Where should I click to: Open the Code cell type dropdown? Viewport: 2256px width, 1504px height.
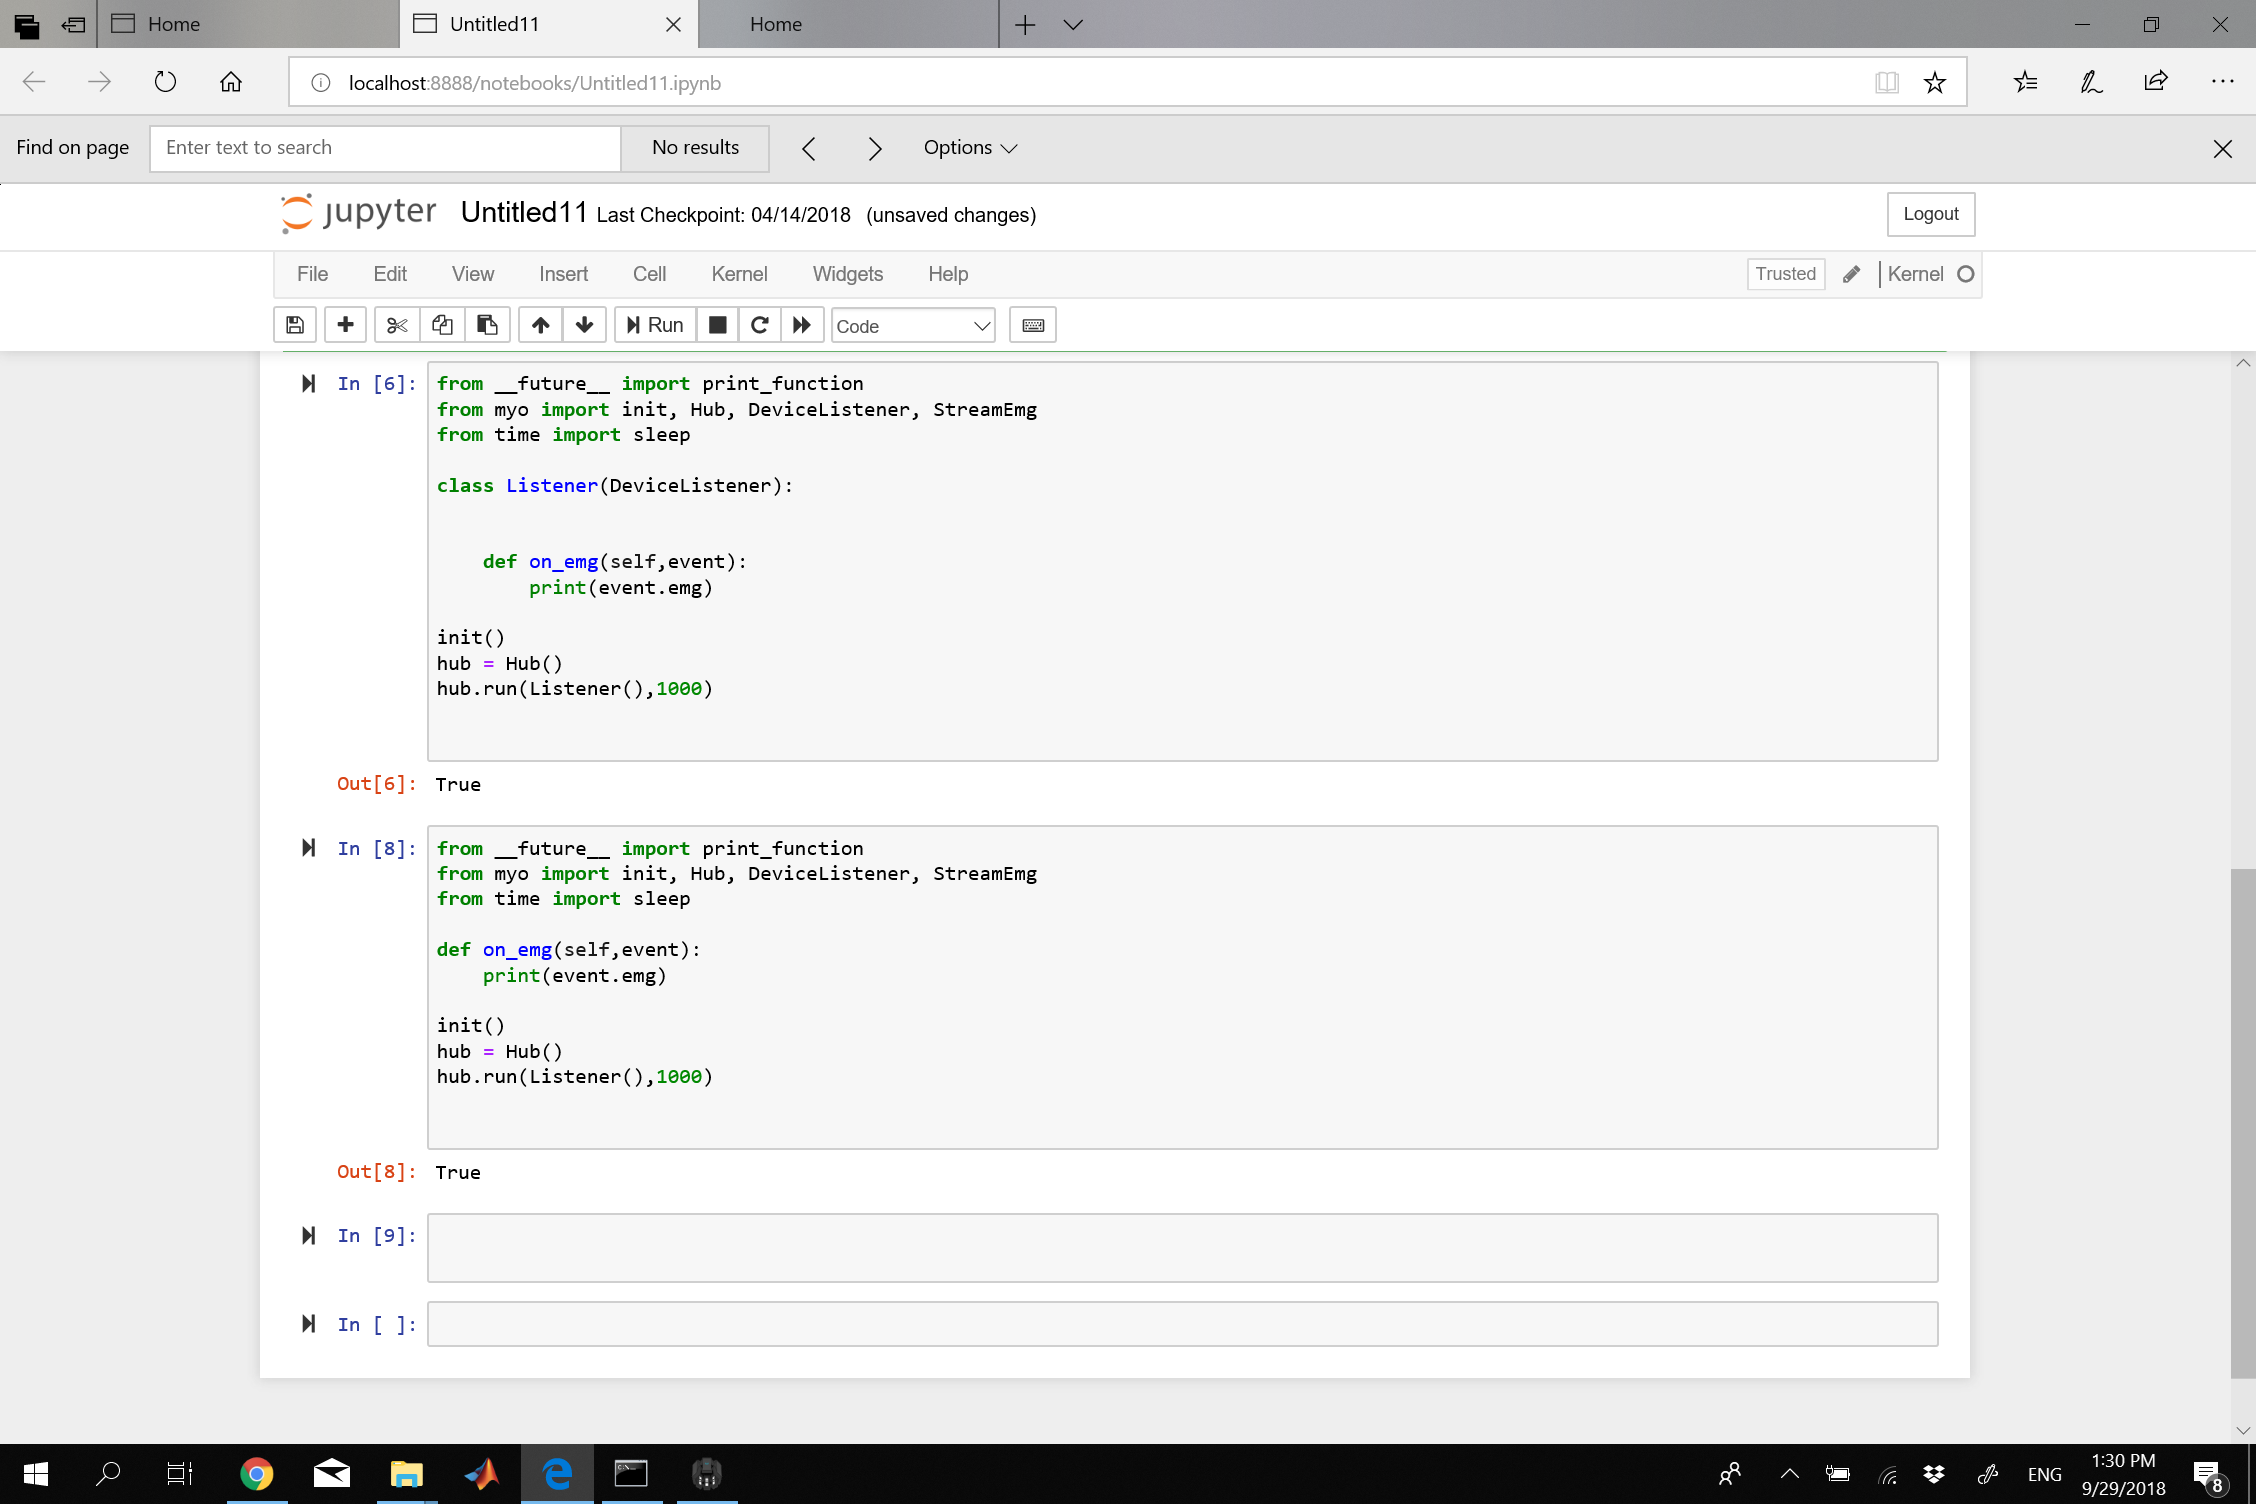pos(912,326)
